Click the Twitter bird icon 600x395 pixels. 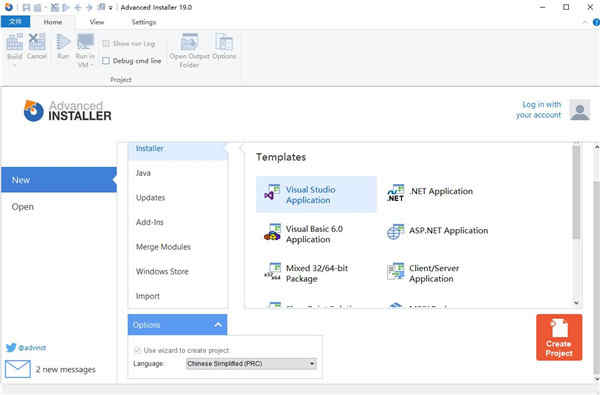coord(11,347)
